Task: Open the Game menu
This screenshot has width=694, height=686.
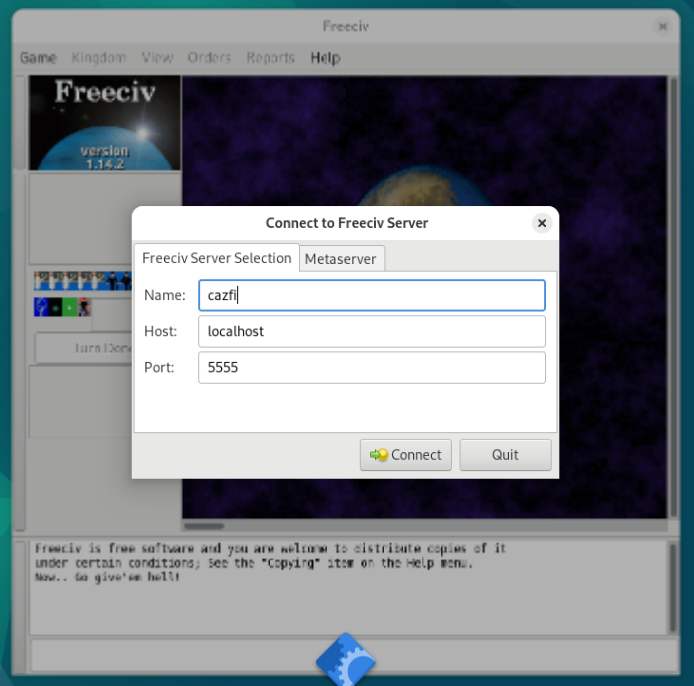Action: (38, 58)
